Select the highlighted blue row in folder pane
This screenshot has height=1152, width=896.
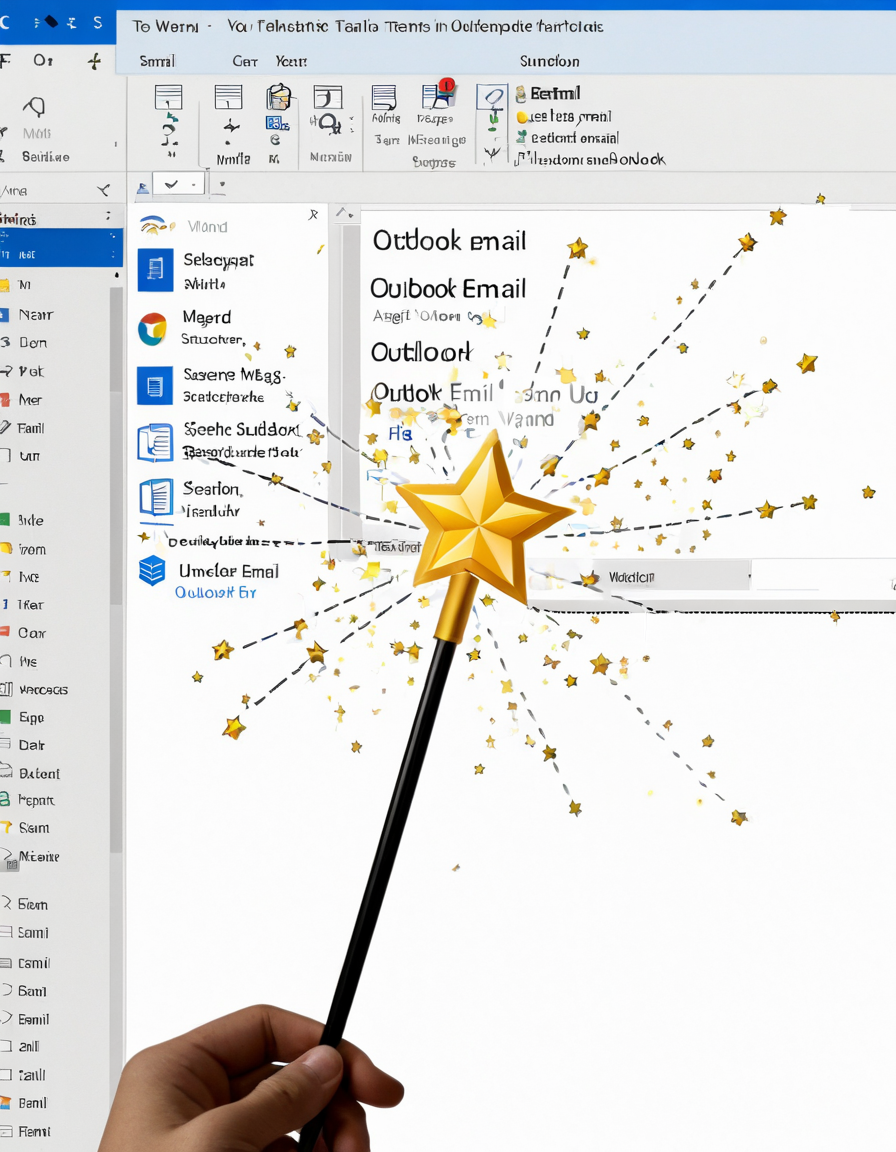click(x=61, y=247)
